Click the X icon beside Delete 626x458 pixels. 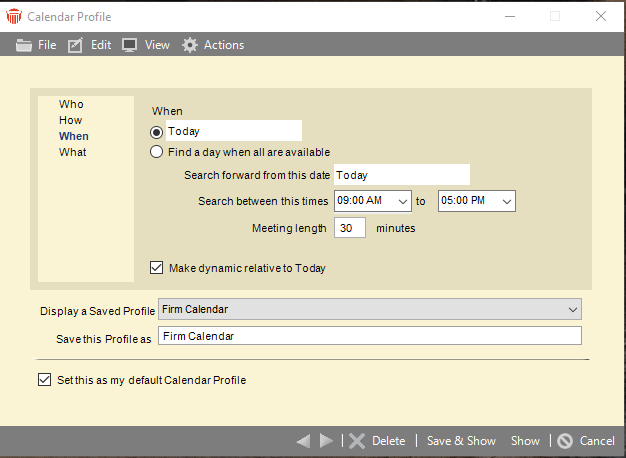pos(357,441)
